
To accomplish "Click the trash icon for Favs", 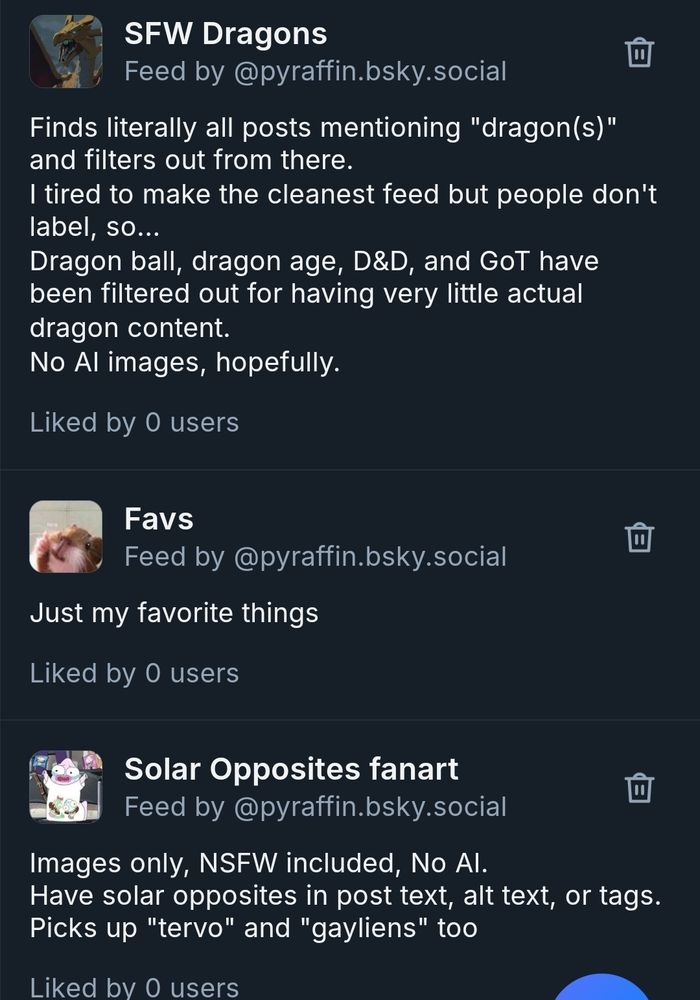I will coord(639,537).
